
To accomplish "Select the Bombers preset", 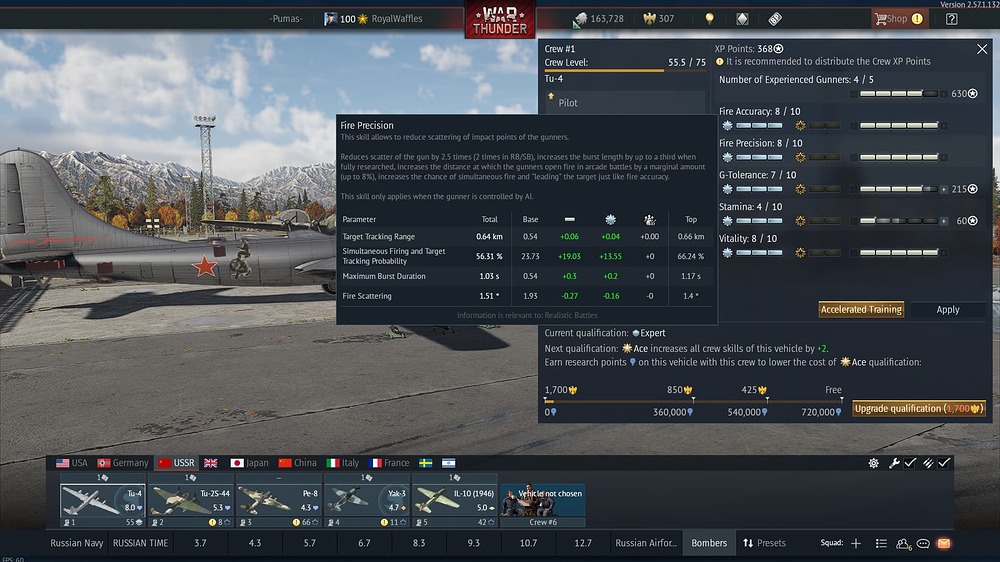I will (709, 543).
